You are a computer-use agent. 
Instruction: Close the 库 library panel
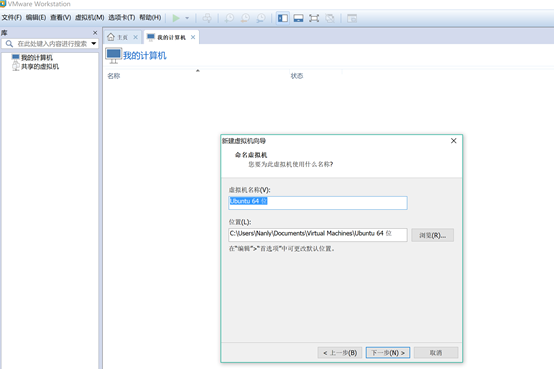pyautogui.click(x=95, y=33)
